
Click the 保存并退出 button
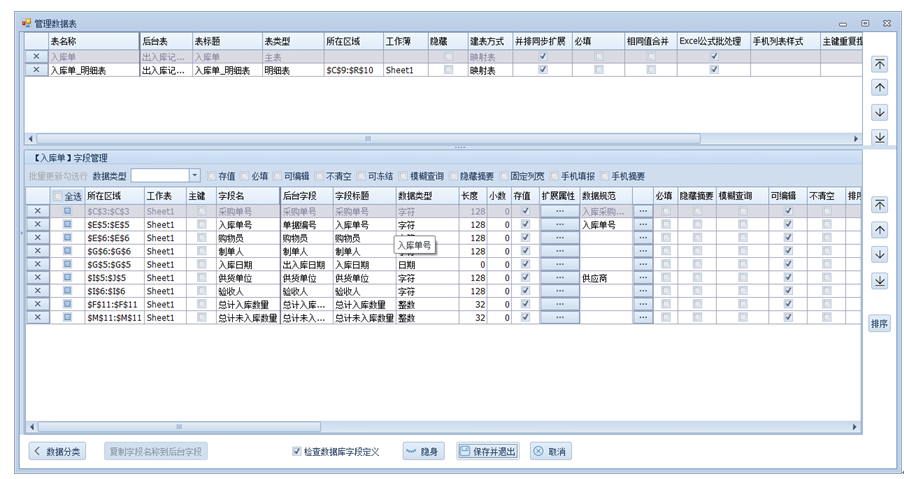click(488, 452)
